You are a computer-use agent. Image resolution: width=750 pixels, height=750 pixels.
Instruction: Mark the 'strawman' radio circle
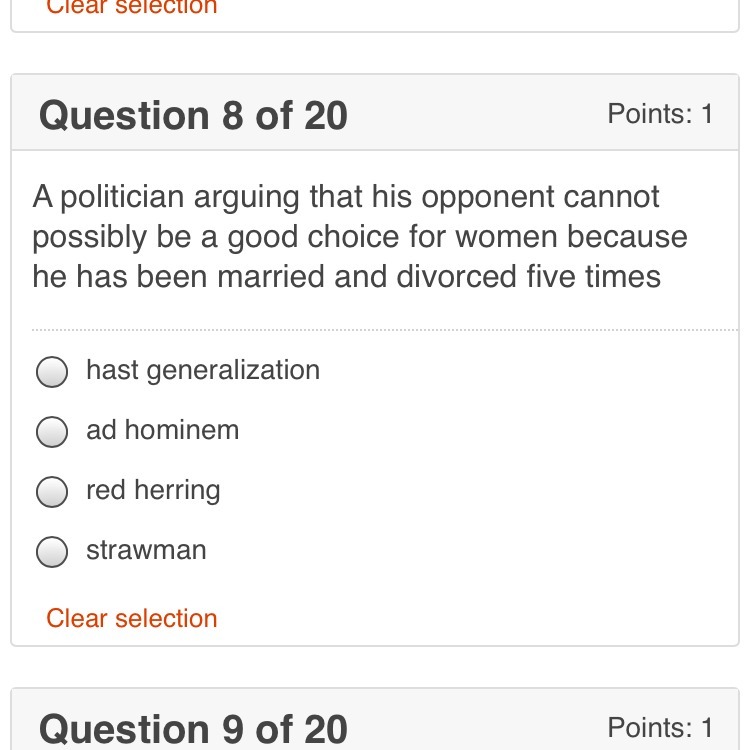click(52, 552)
